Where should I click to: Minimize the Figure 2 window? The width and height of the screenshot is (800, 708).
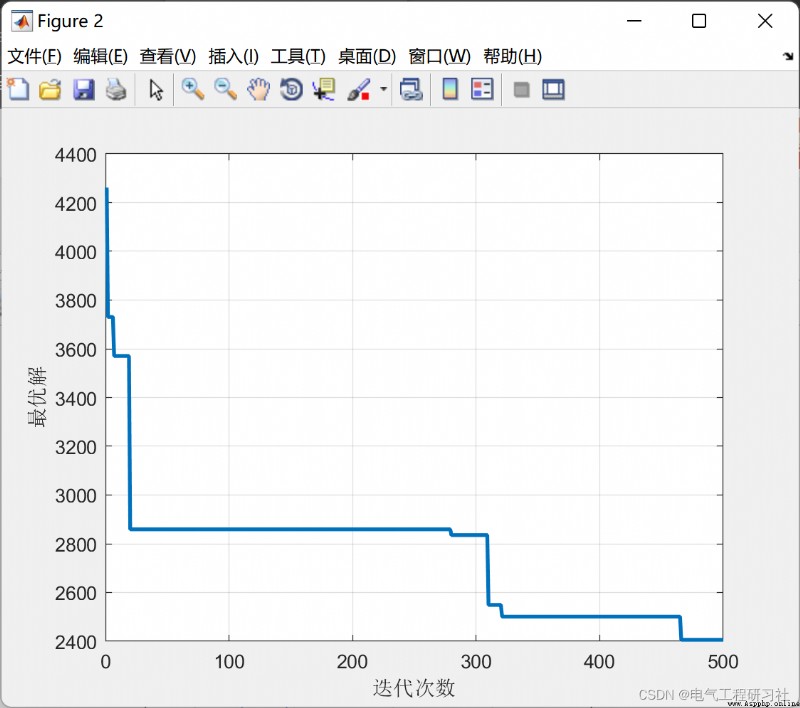pyautogui.click(x=634, y=21)
